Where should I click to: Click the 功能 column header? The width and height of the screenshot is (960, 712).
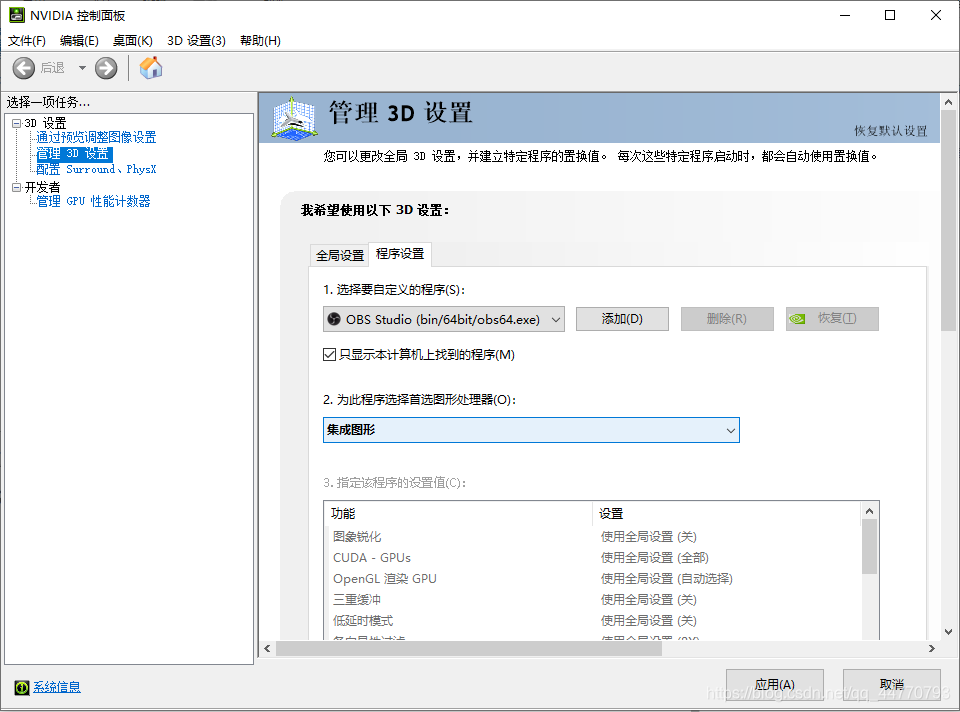click(x=459, y=514)
